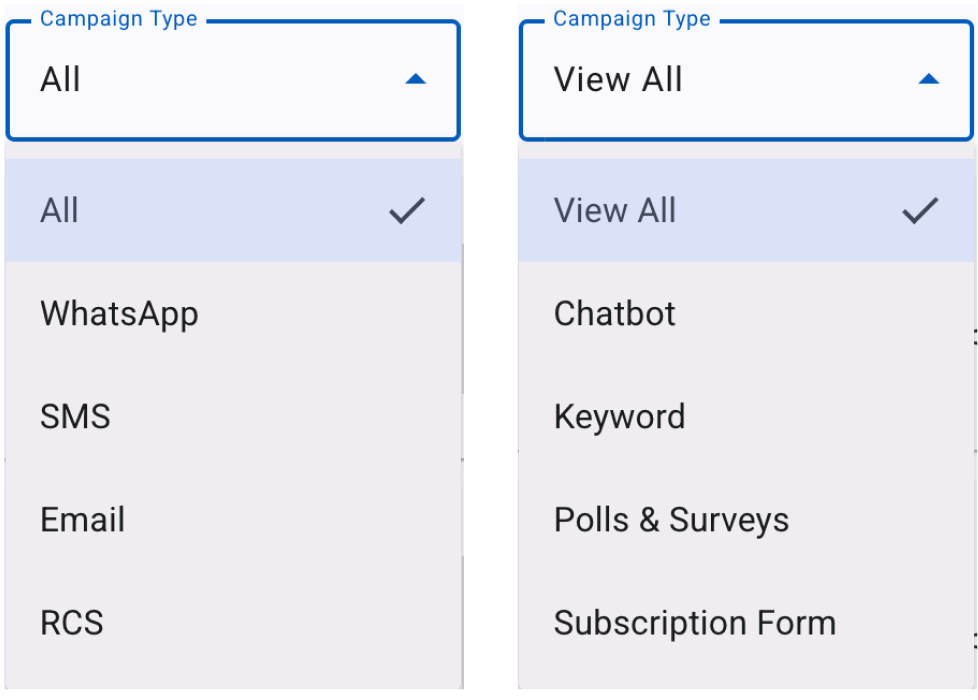The image size is (978, 700).
Task: Choose SMS from the list
Action: [233, 416]
